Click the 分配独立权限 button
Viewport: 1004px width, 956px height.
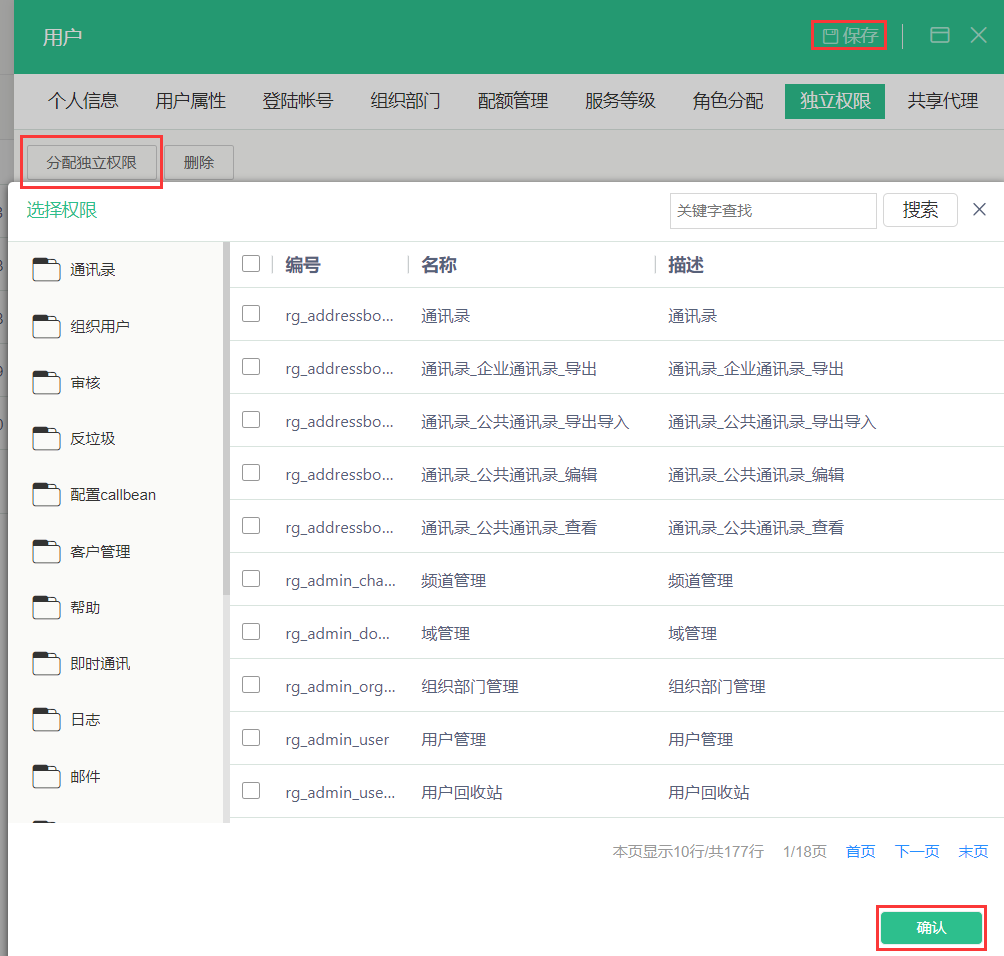point(92,163)
